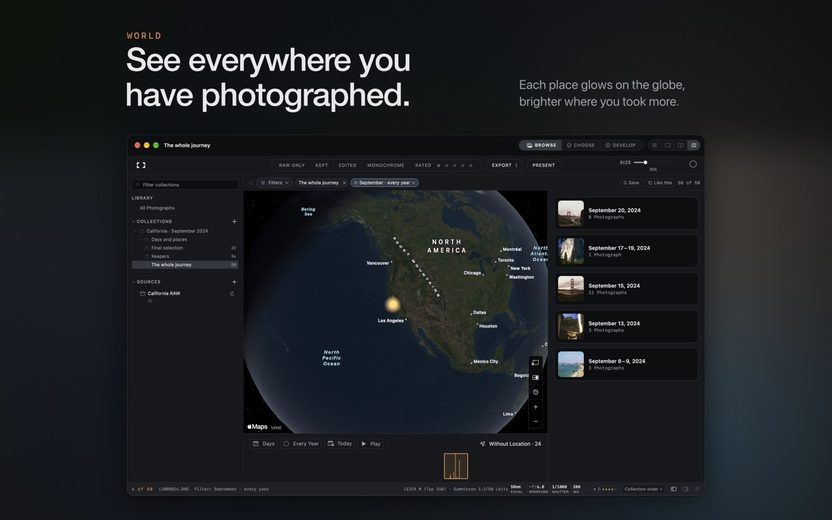Collapse Days and places folder
832x520 pixels.
tap(141, 239)
